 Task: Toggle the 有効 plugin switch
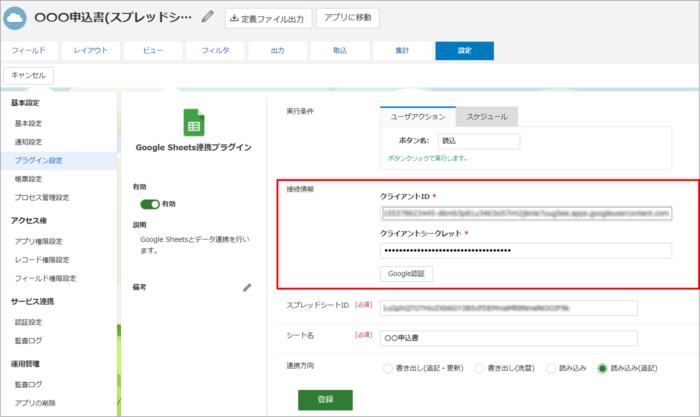coord(150,204)
